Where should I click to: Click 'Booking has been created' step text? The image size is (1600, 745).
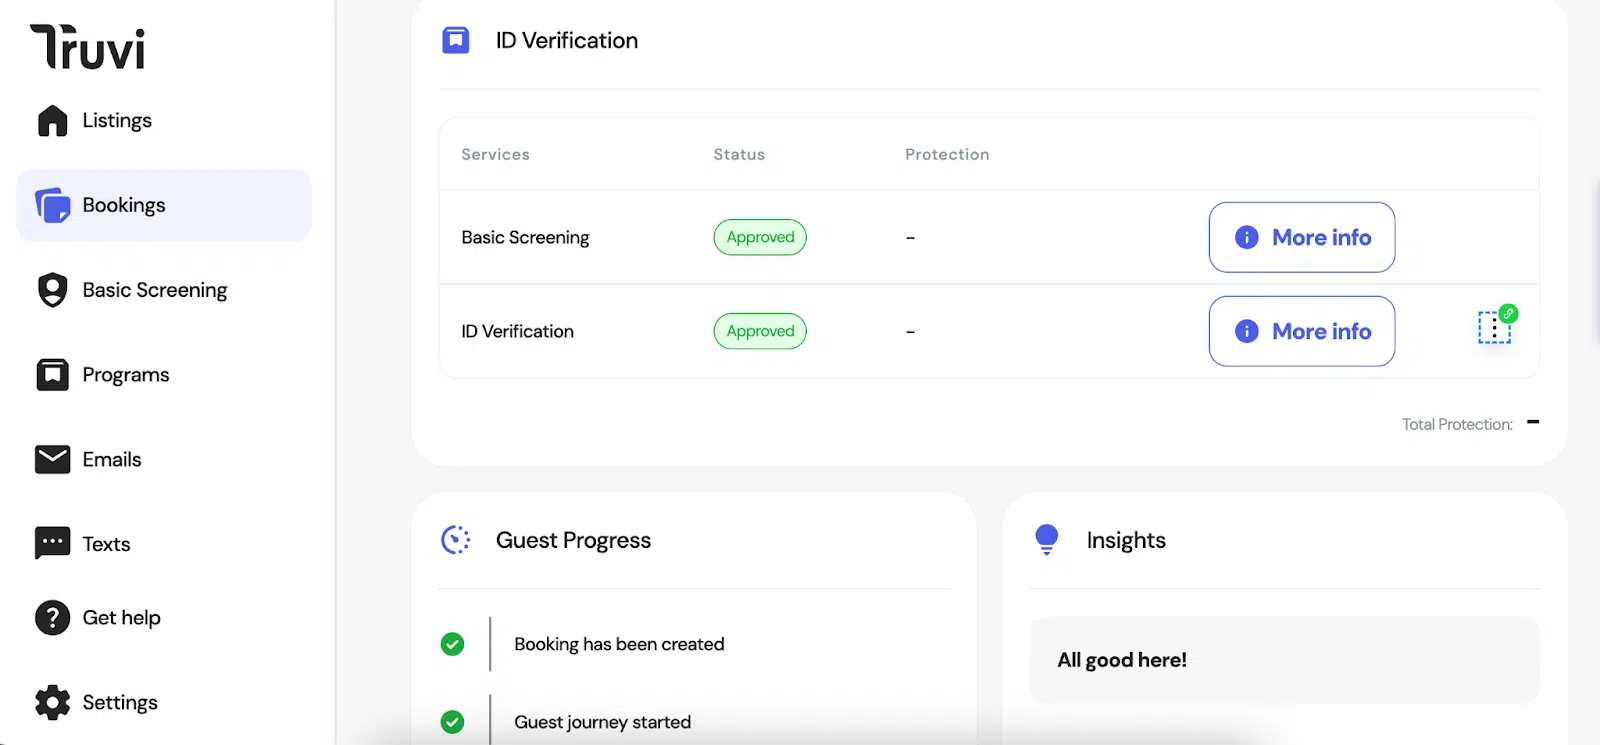tap(619, 644)
